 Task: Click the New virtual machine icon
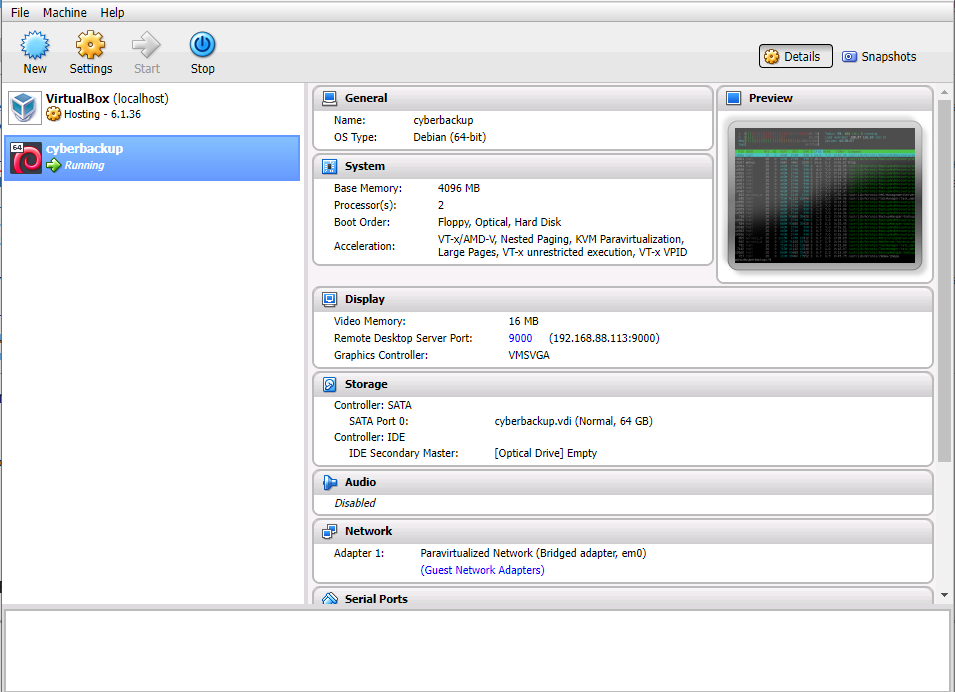[x=35, y=45]
